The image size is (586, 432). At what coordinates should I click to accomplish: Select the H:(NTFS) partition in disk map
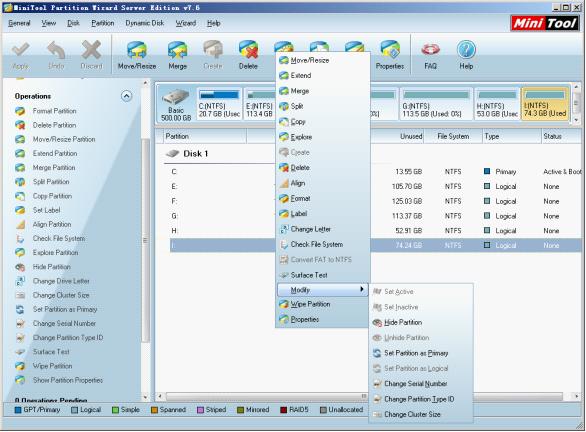pyautogui.click(x=497, y=104)
